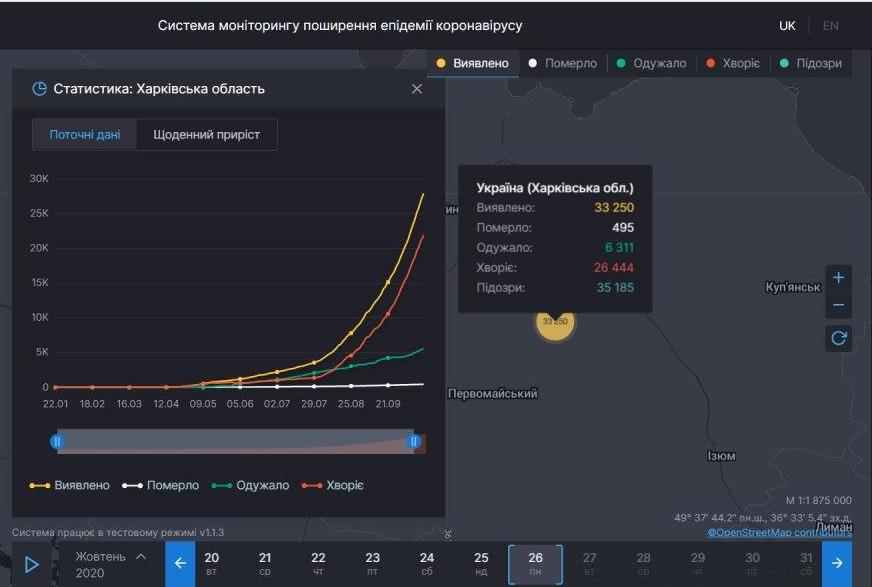Click the blue left arrow in date timeline
872x587 pixels.
(x=179, y=564)
